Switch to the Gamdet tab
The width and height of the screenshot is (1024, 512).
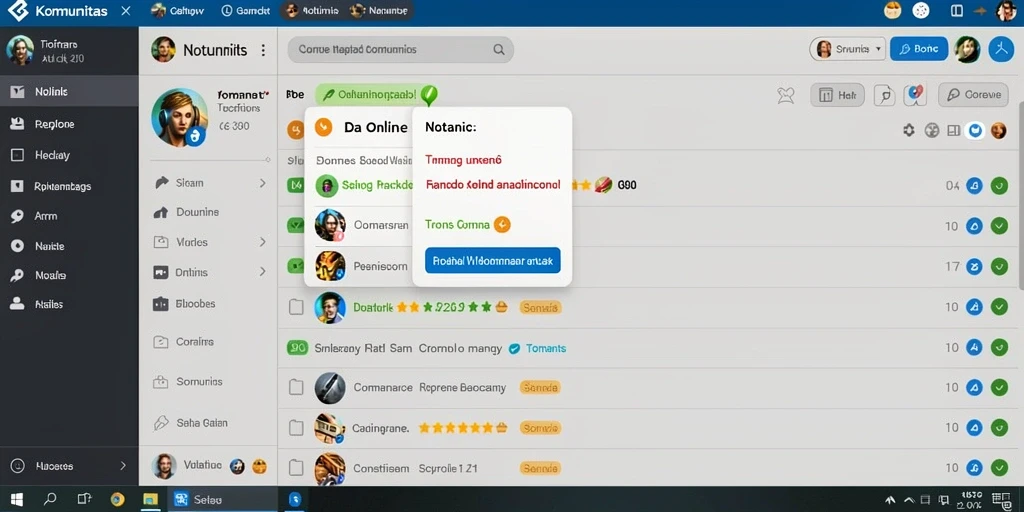point(246,11)
